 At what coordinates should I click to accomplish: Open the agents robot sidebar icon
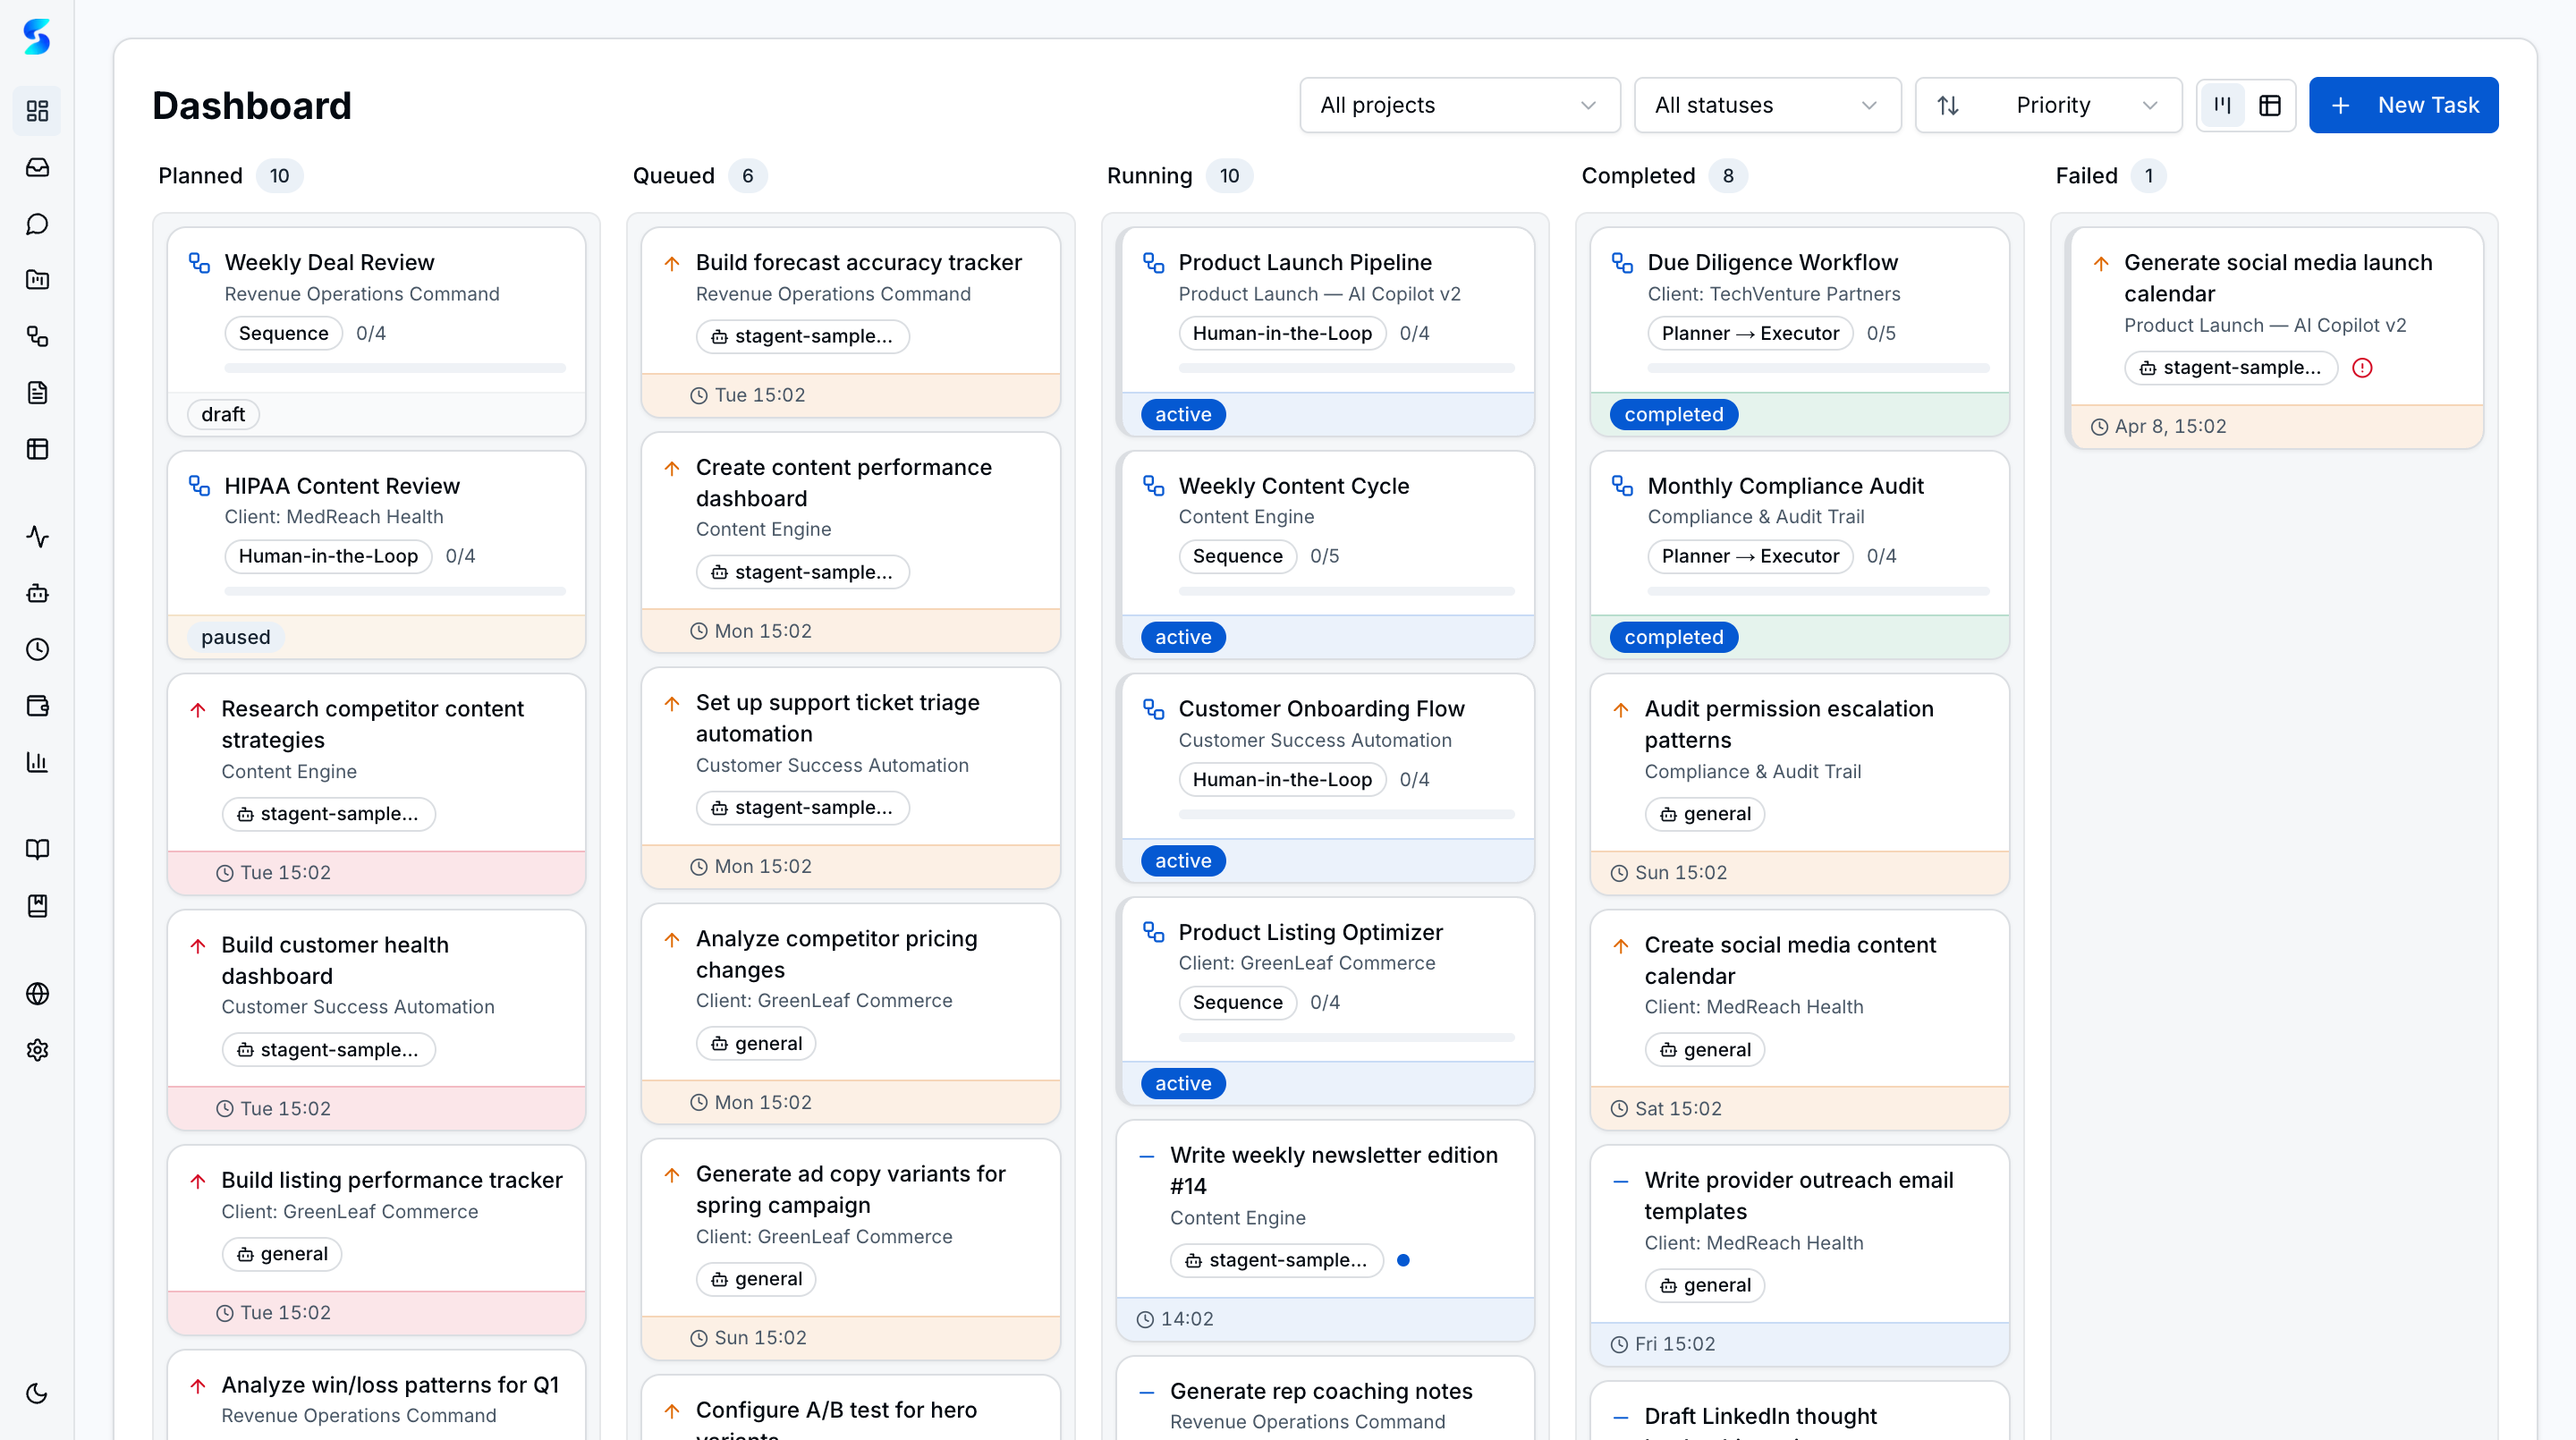coord(37,593)
